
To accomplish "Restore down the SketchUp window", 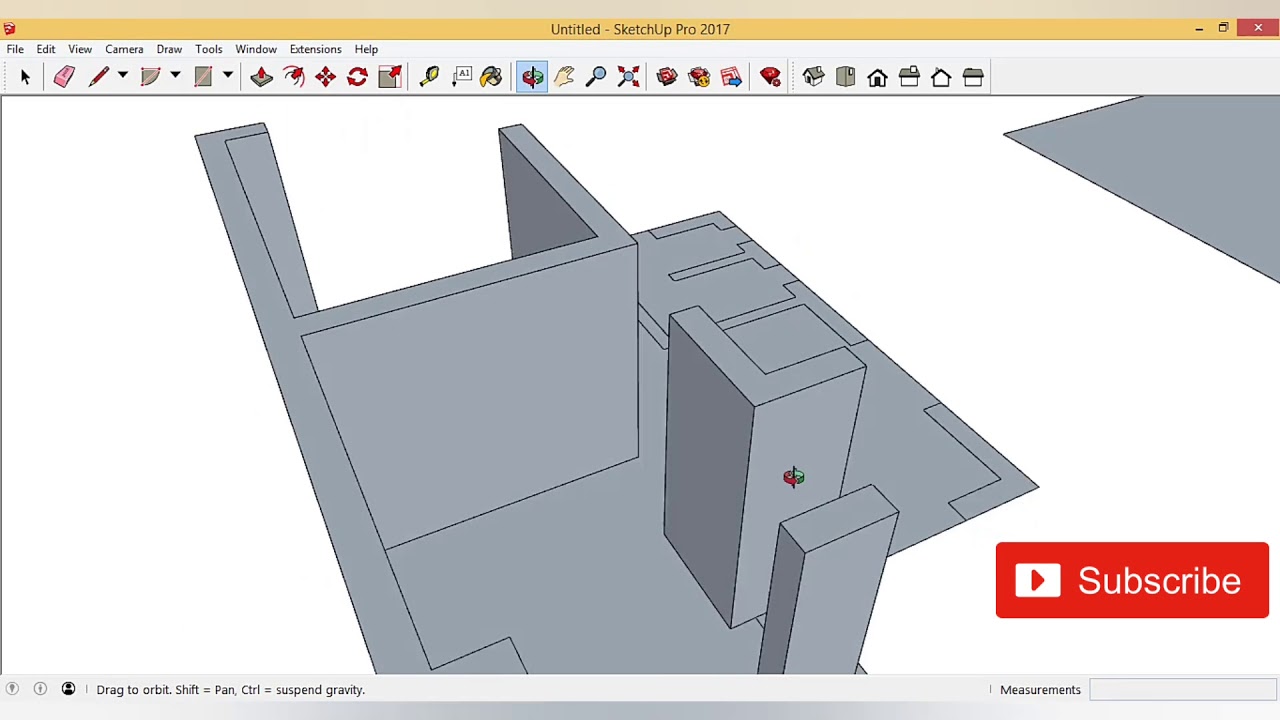I will coord(1223,28).
